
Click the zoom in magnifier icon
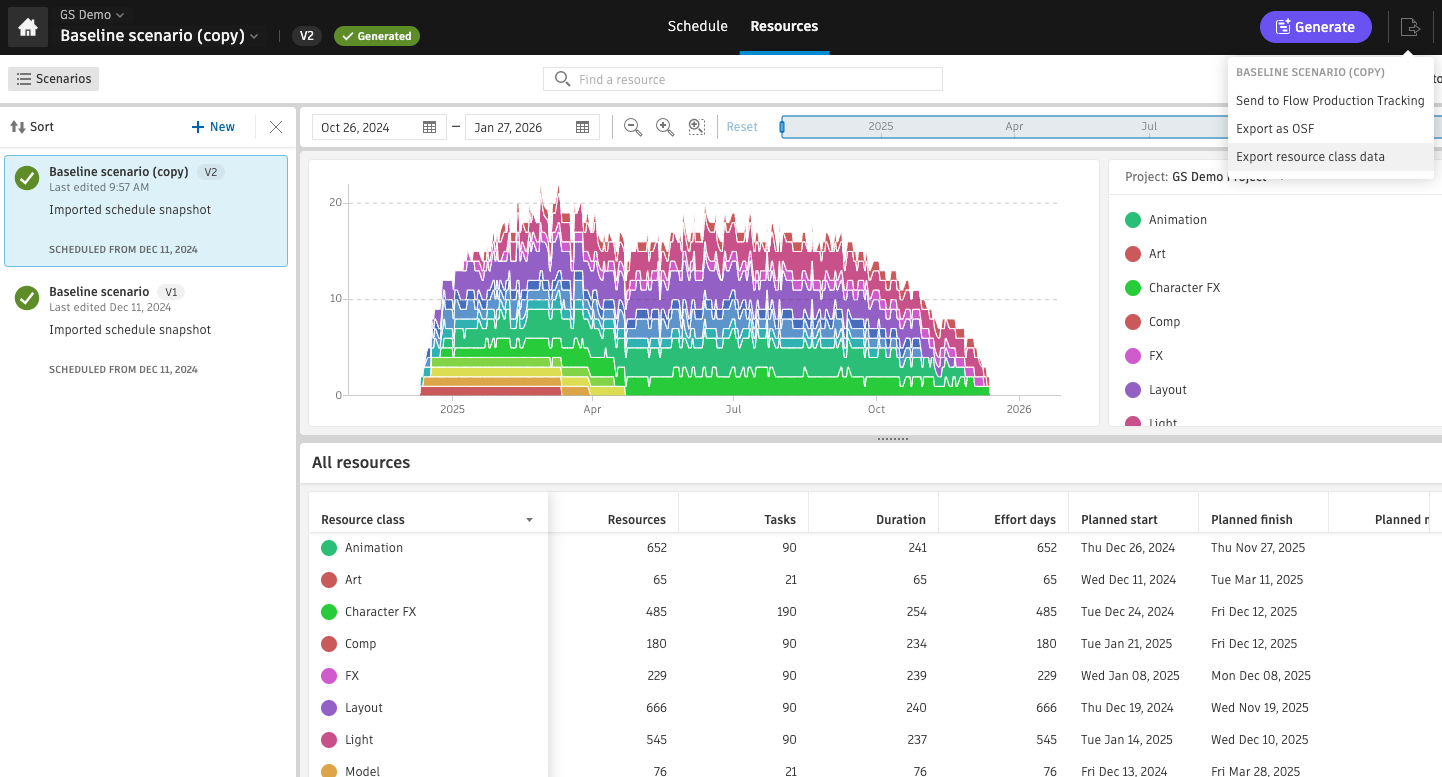click(x=665, y=127)
